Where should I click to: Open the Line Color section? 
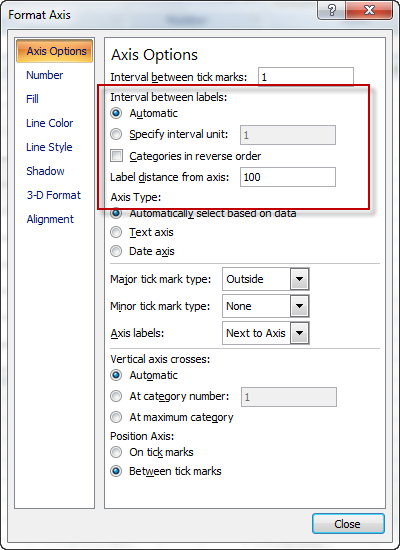pyautogui.click(x=49, y=123)
